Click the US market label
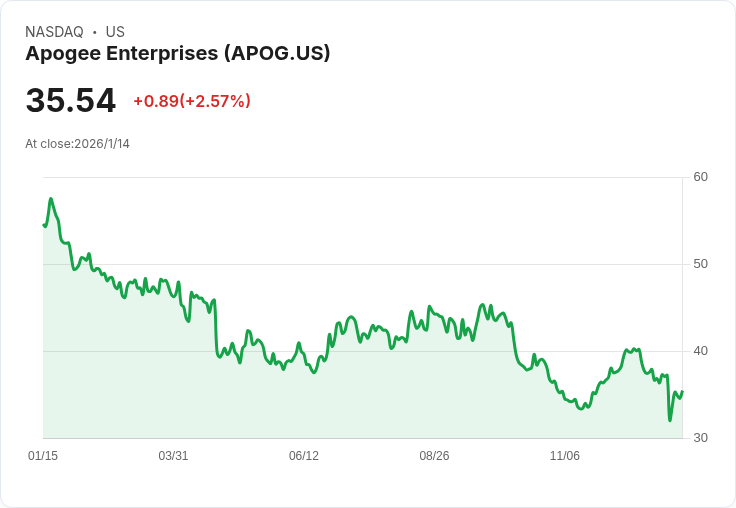Image resolution: width=736 pixels, height=508 pixels. tap(115, 32)
